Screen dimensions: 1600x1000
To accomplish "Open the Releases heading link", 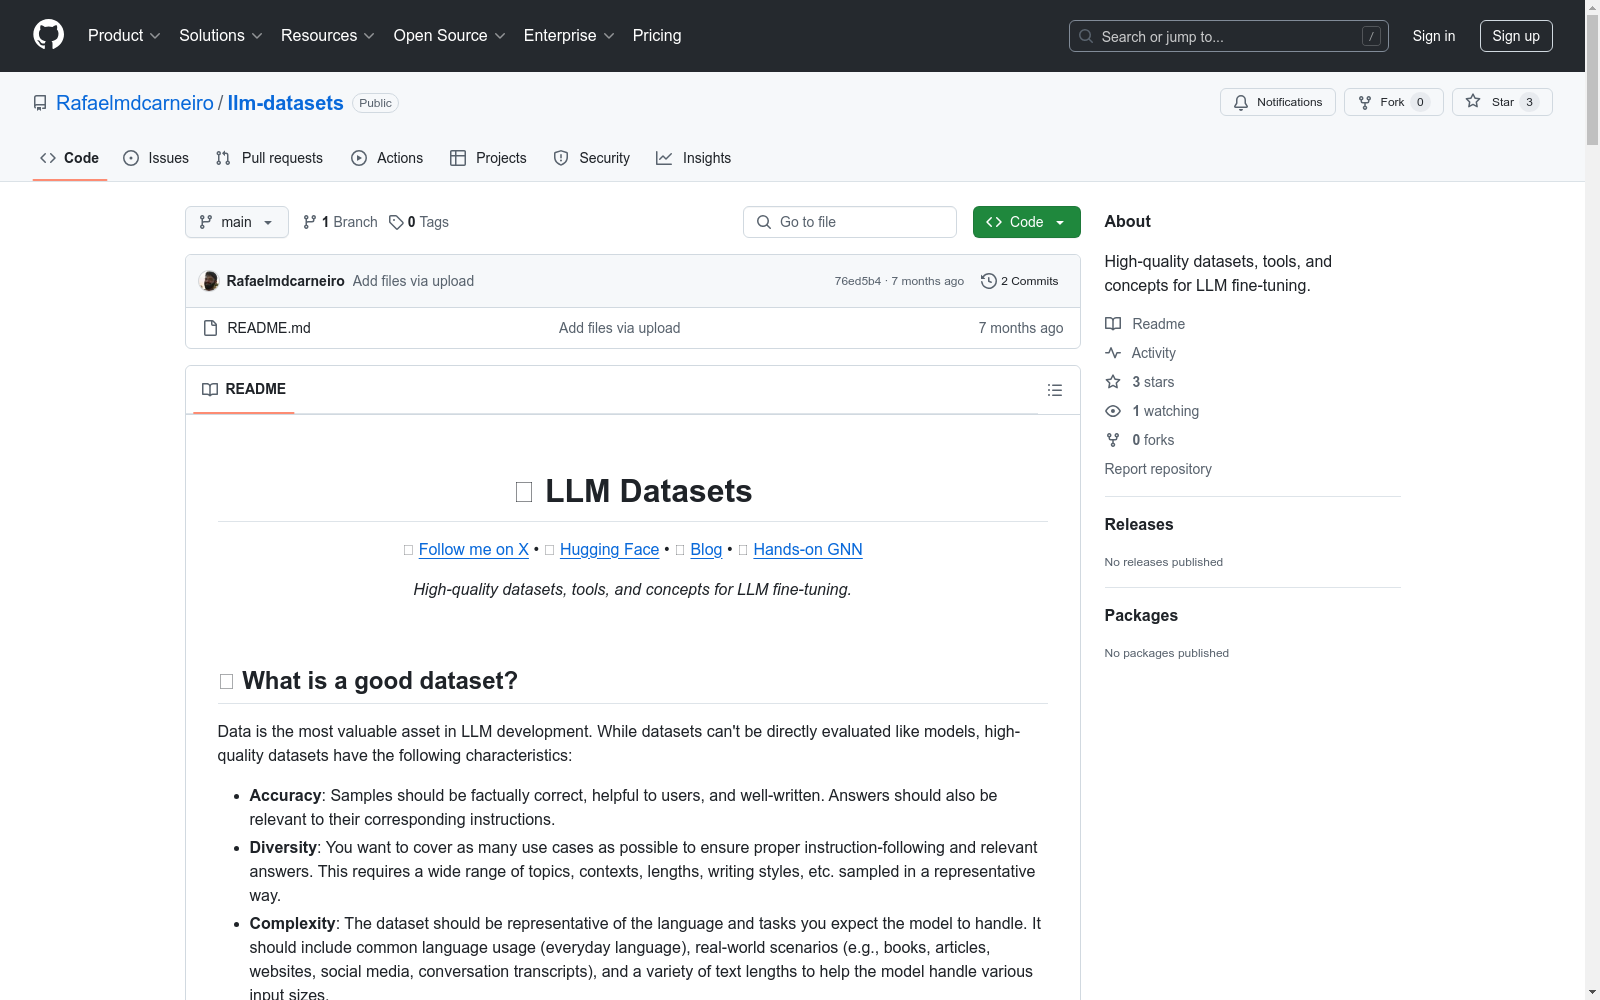I will (x=1139, y=524).
